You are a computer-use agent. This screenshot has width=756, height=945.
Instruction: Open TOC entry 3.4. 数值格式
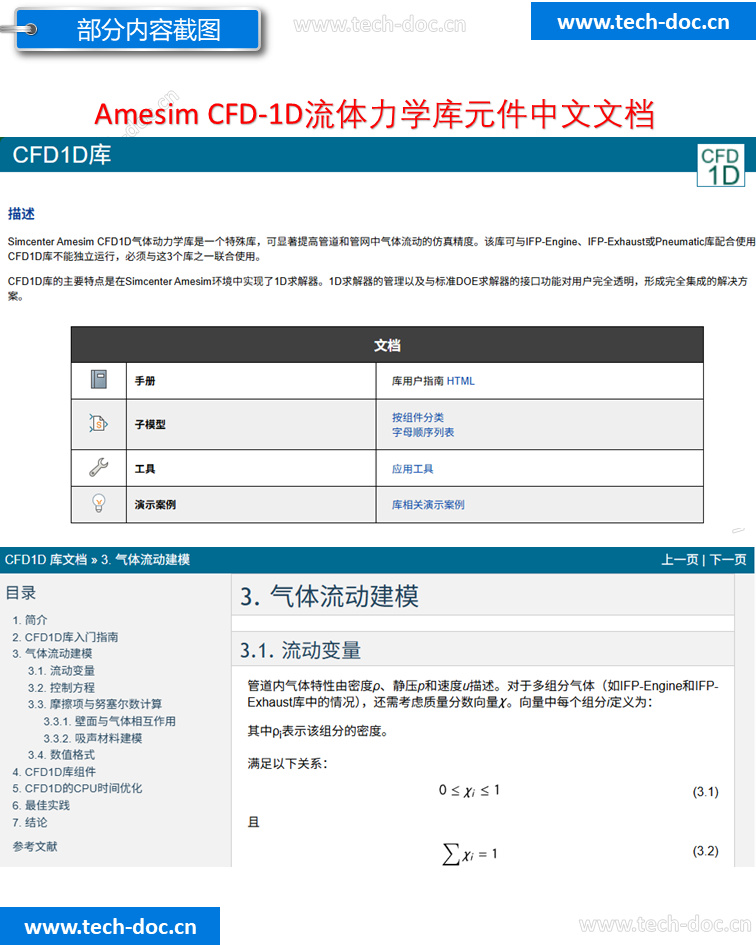61,755
